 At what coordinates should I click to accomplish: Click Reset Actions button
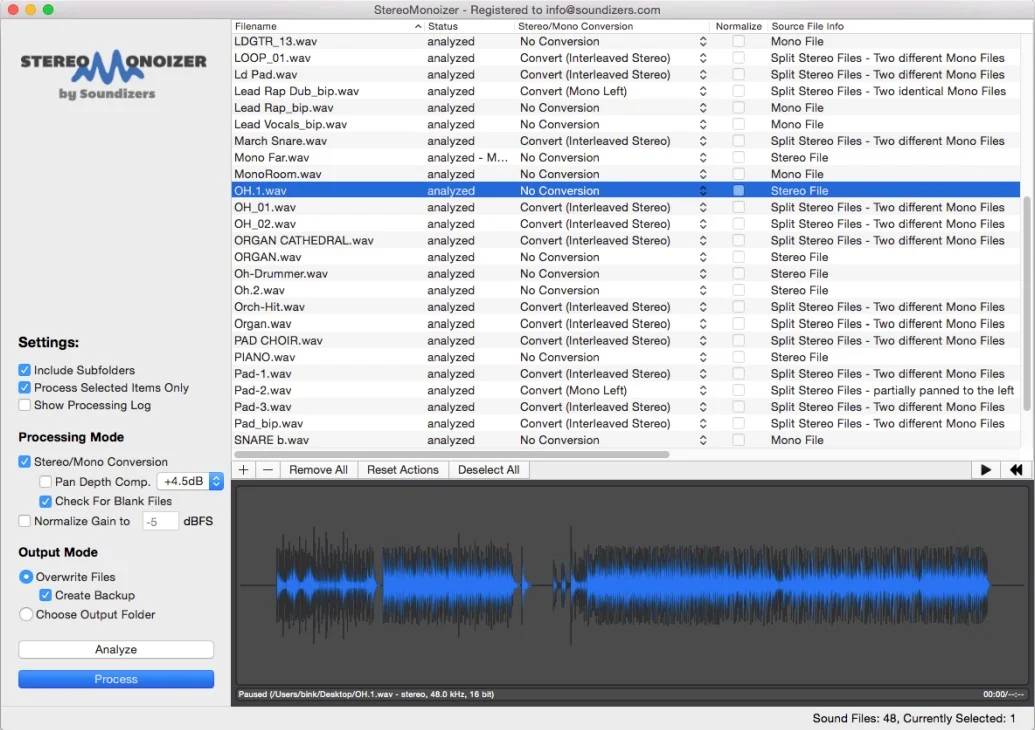(403, 470)
